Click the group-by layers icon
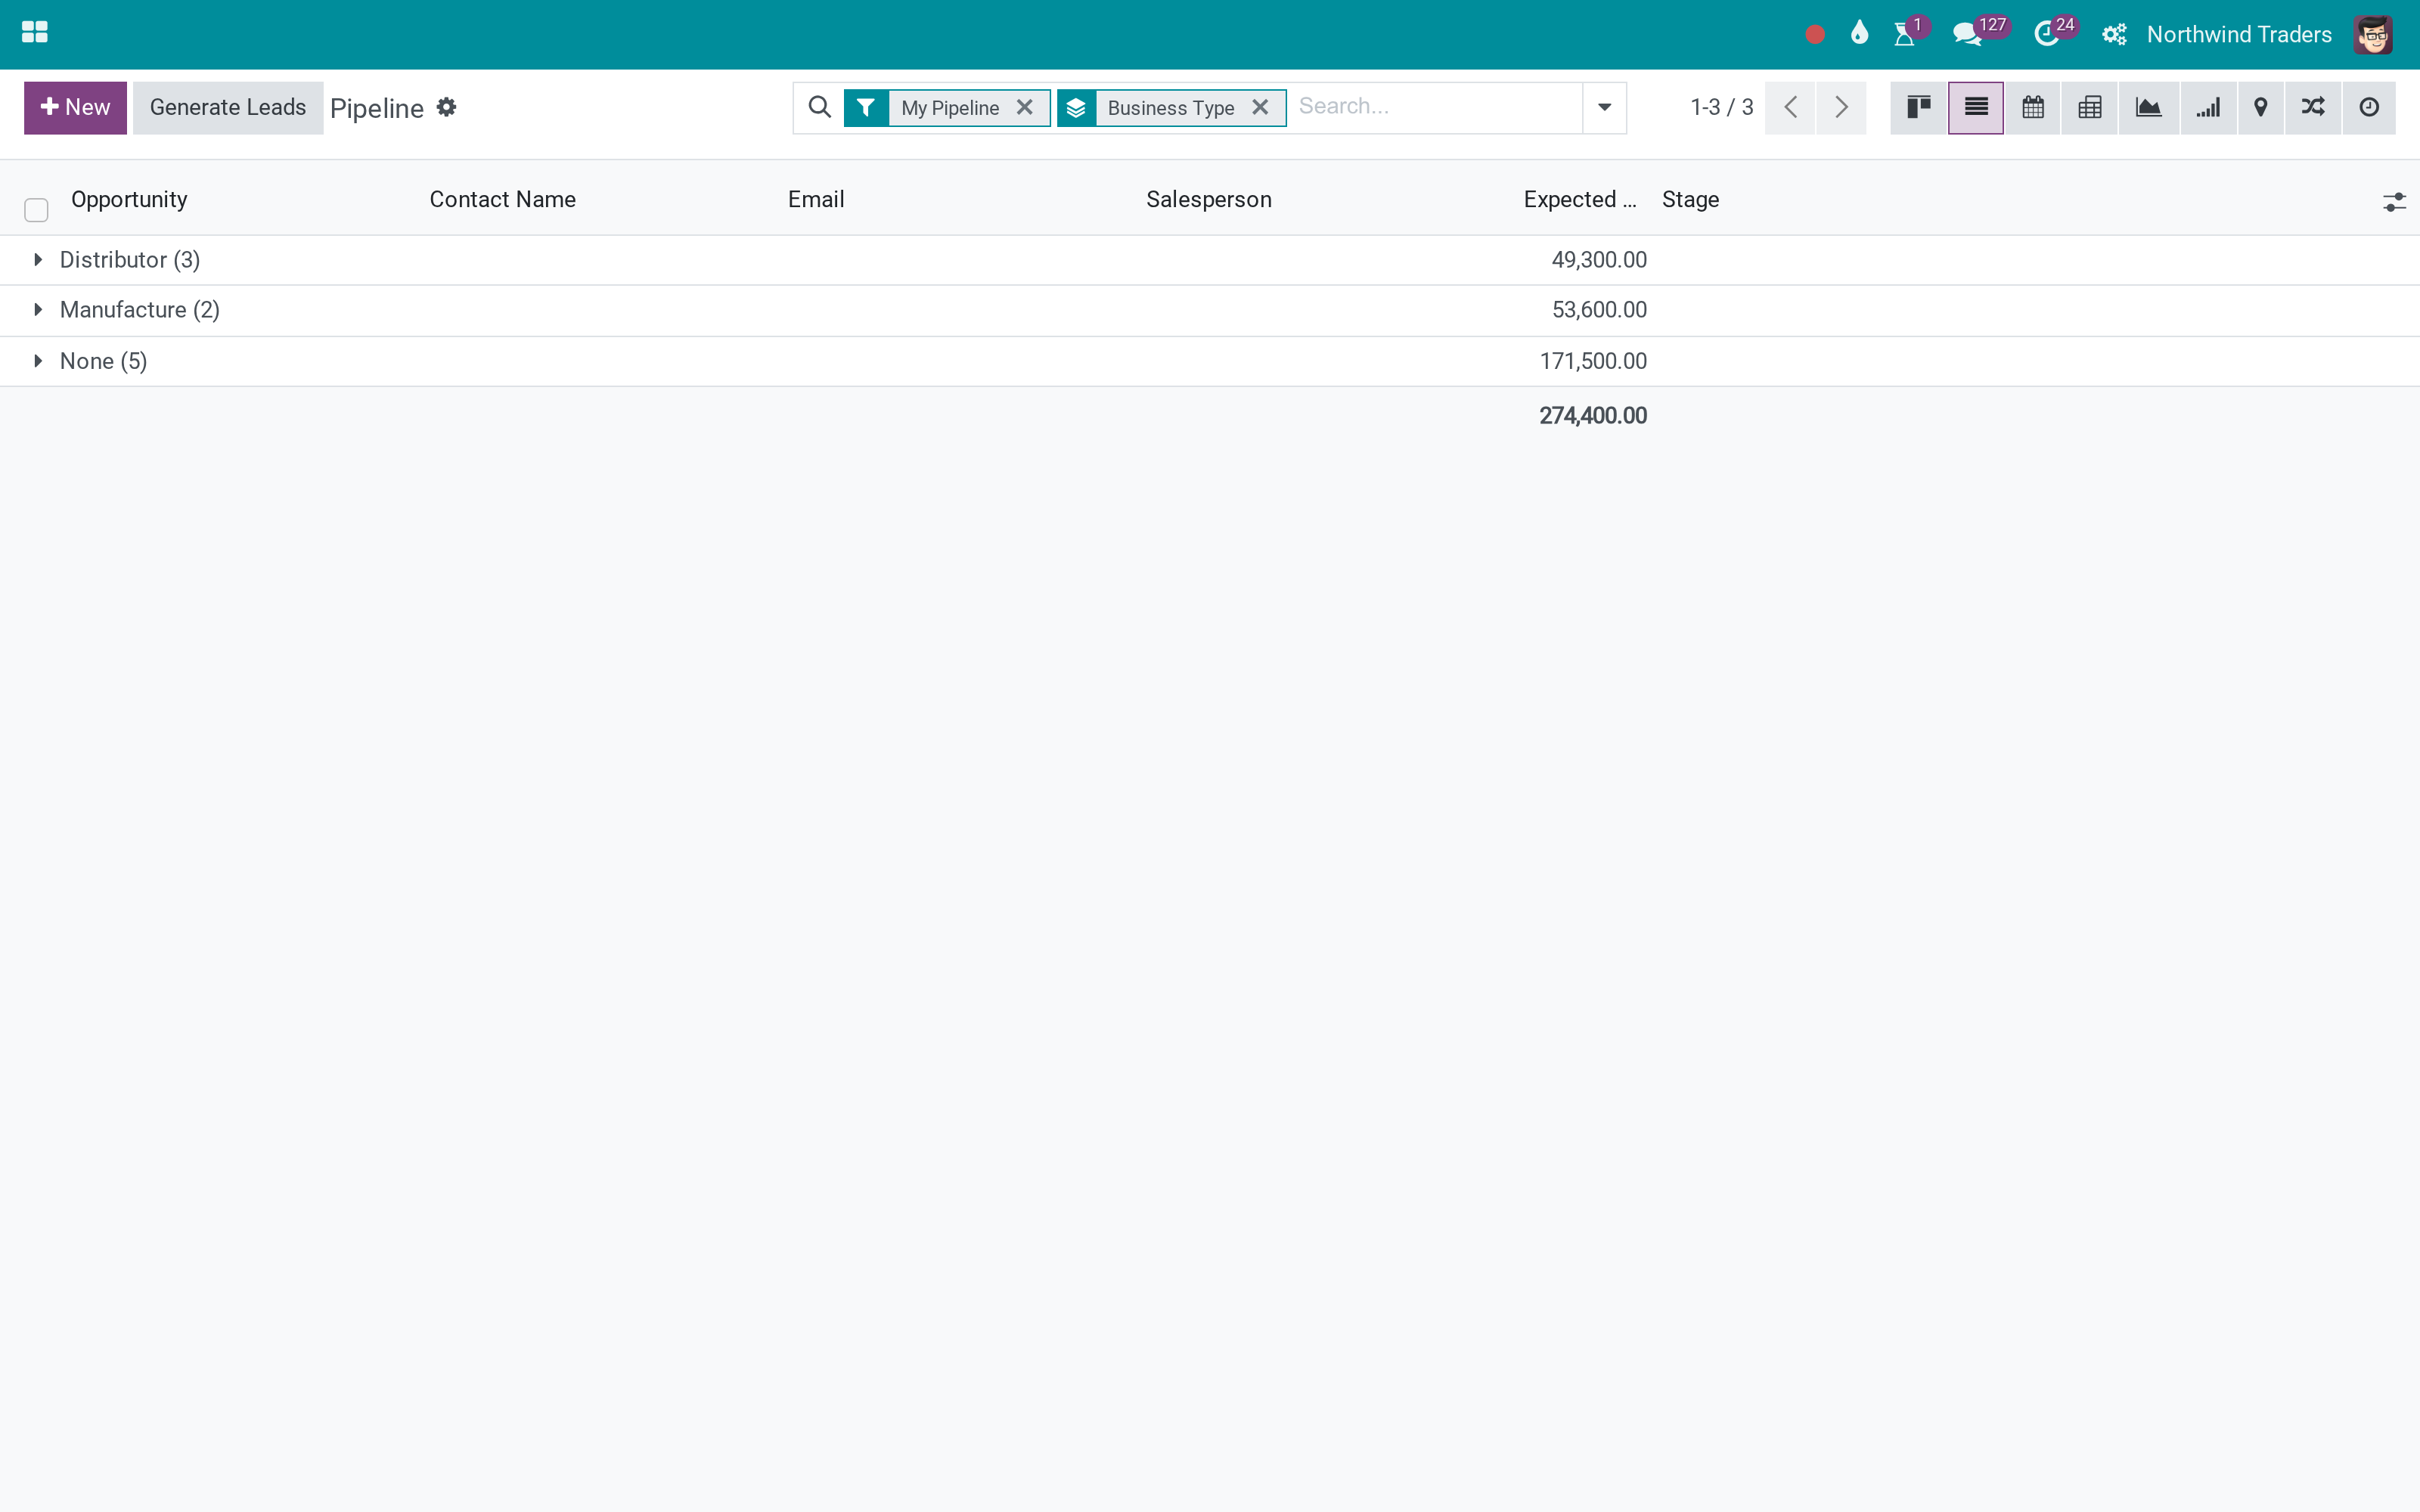Screen dimensions: 2420x1512 (1076, 107)
